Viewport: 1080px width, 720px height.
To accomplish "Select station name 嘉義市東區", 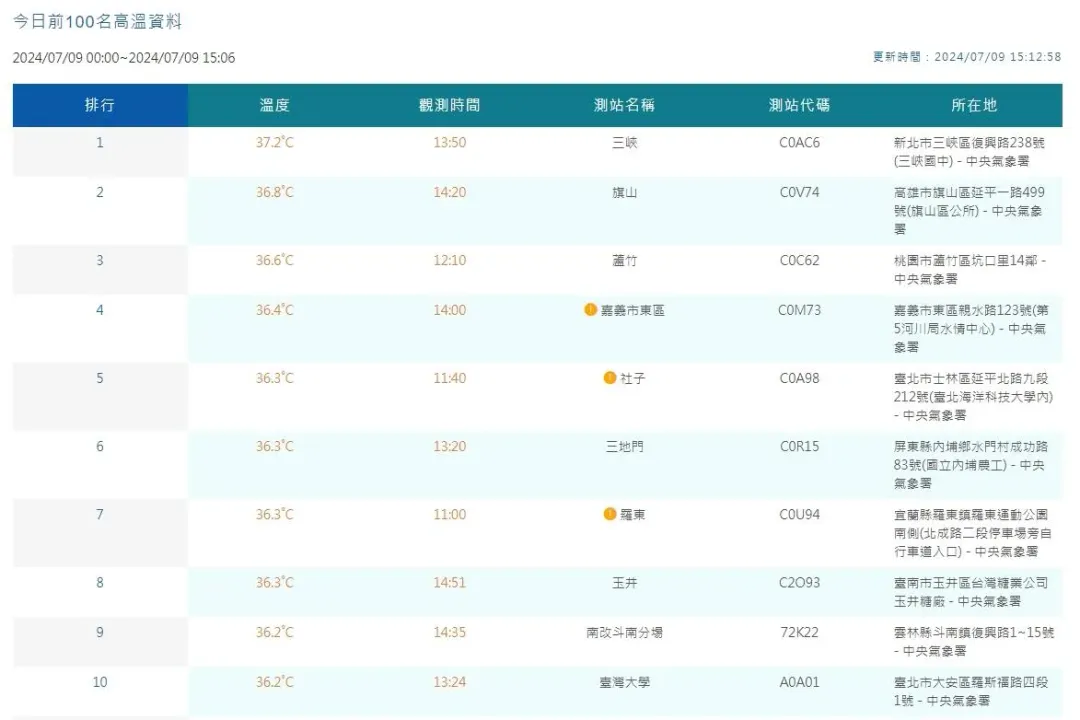I will [633, 311].
